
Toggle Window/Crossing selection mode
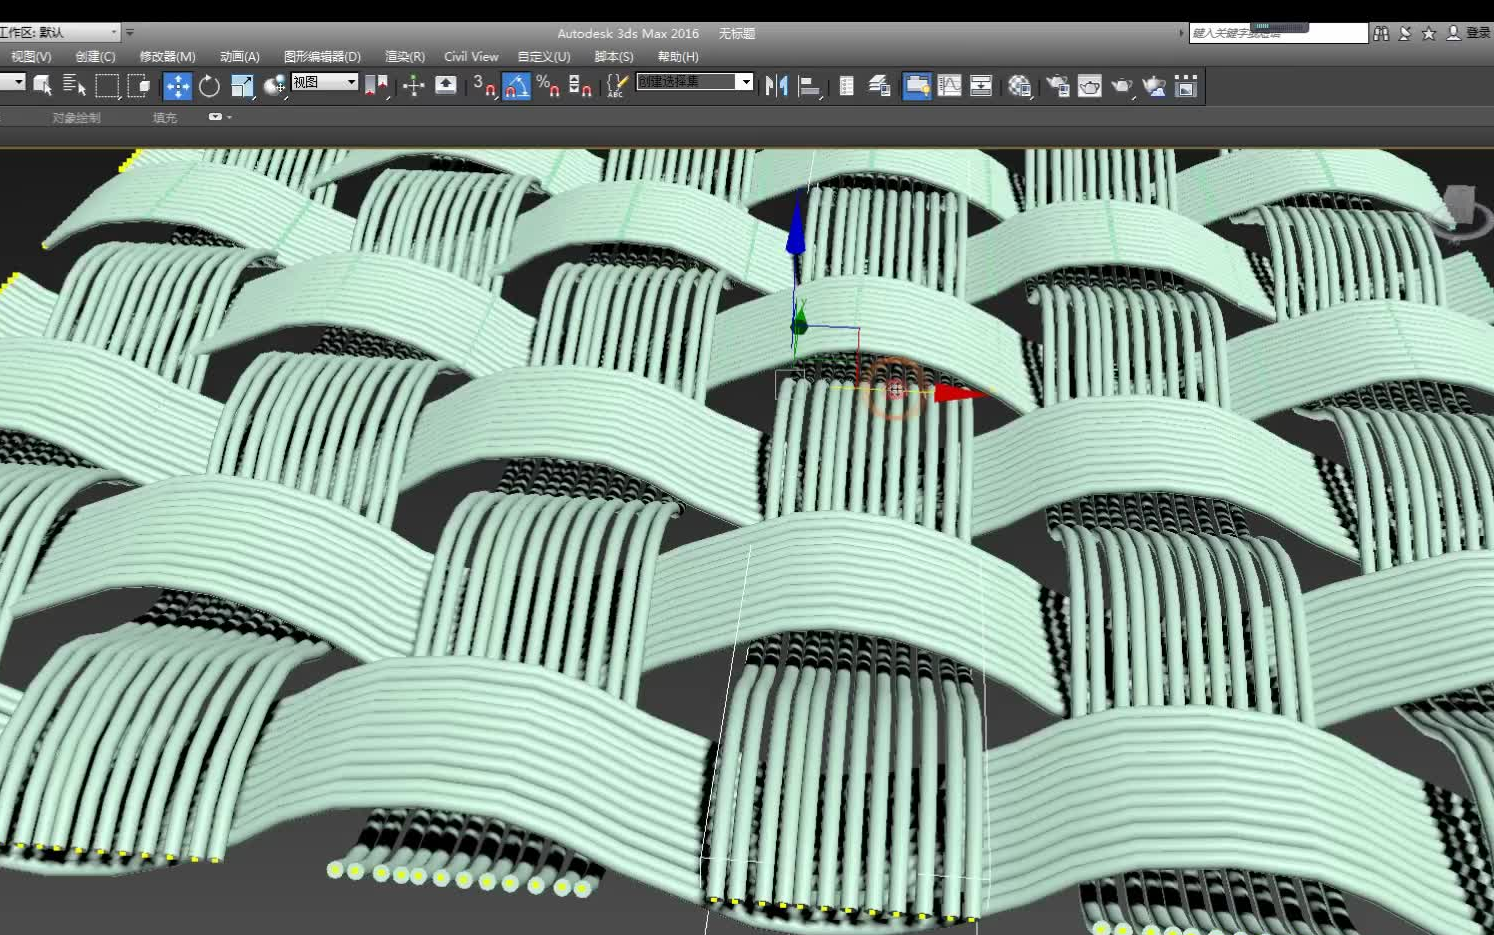tap(139, 86)
